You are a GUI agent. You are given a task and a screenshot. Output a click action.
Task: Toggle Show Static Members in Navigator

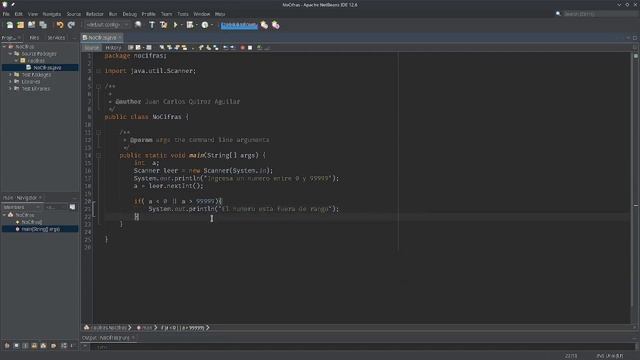click(25, 345)
